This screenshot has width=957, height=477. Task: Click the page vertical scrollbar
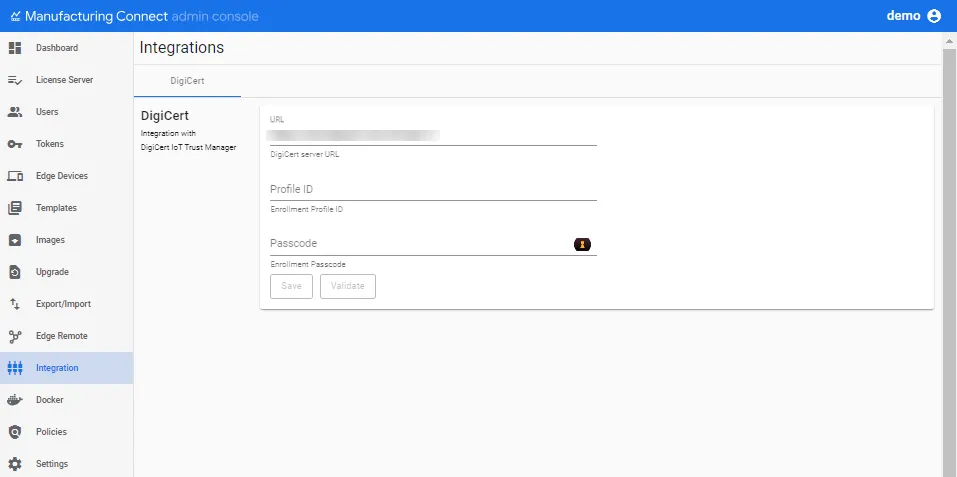coord(950,261)
